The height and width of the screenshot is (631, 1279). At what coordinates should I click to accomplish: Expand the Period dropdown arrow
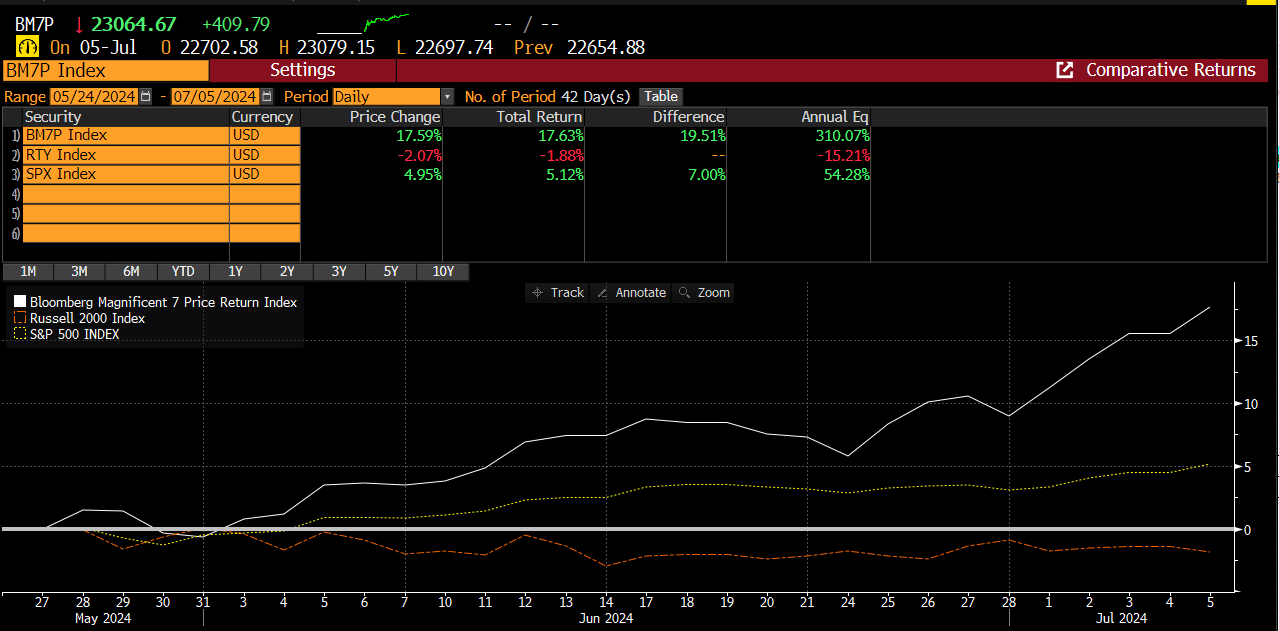tap(447, 97)
